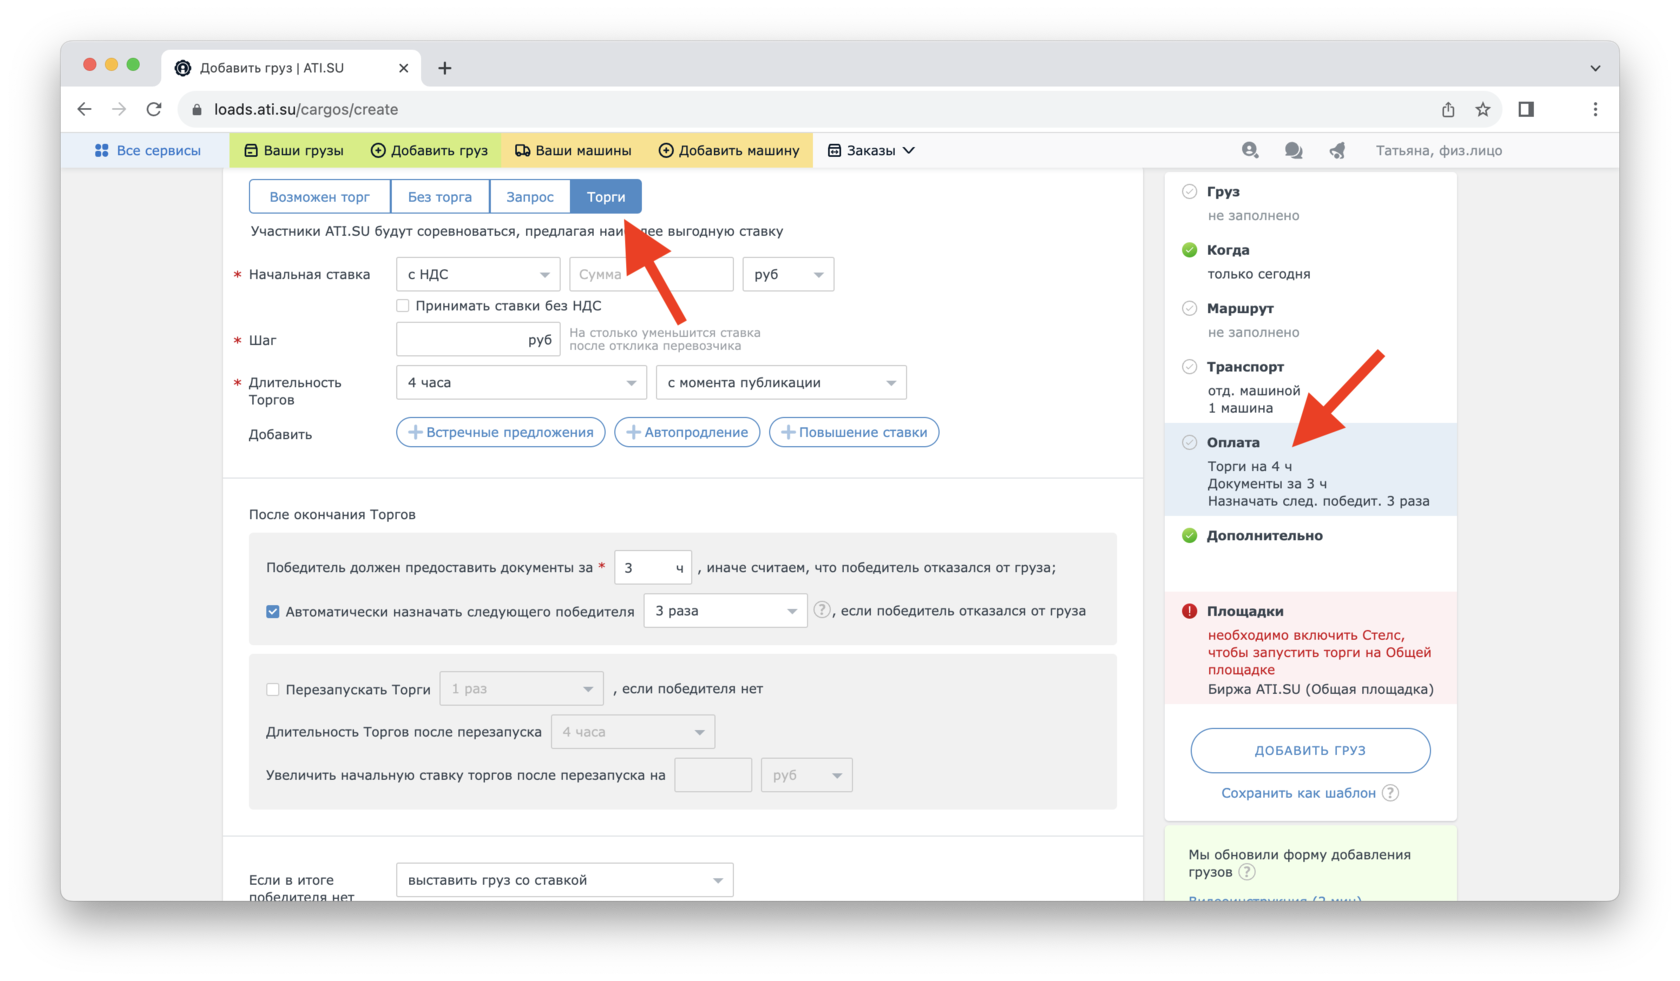The width and height of the screenshot is (1680, 981).
Task: Enable Принимать ставки без НДС
Action: [x=402, y=306]
